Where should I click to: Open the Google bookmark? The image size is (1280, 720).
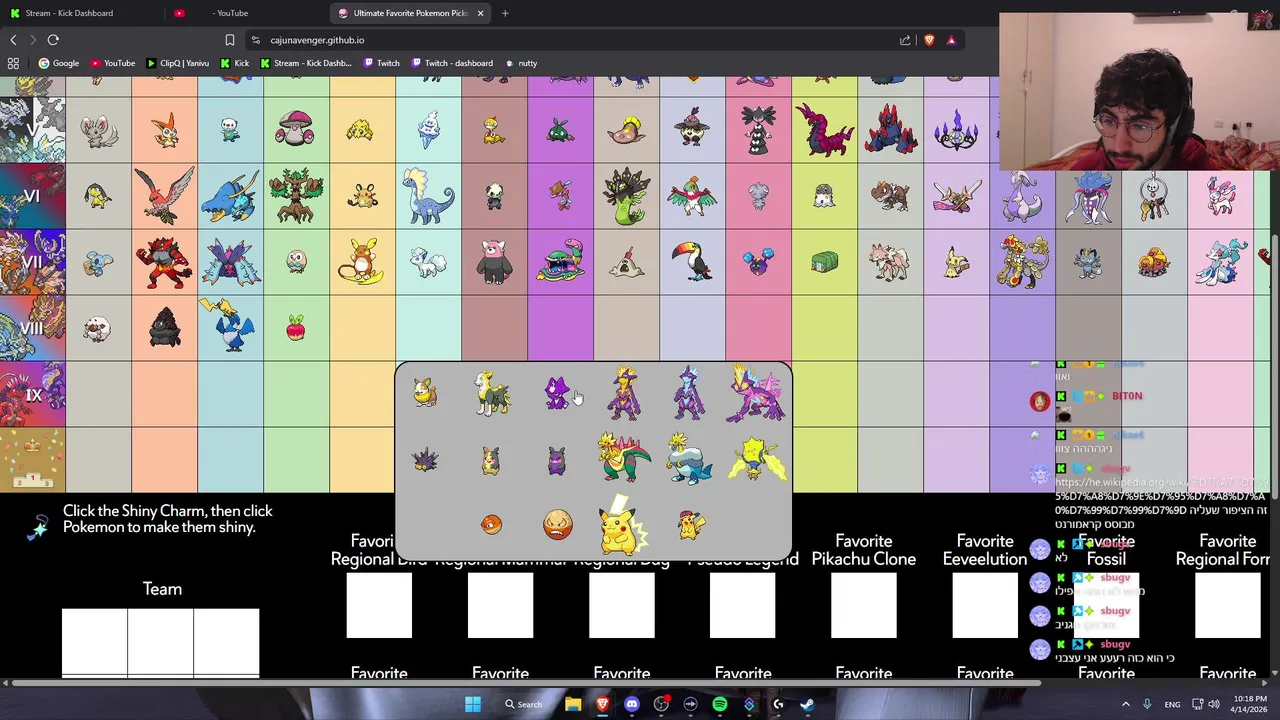tap(59, 63)
